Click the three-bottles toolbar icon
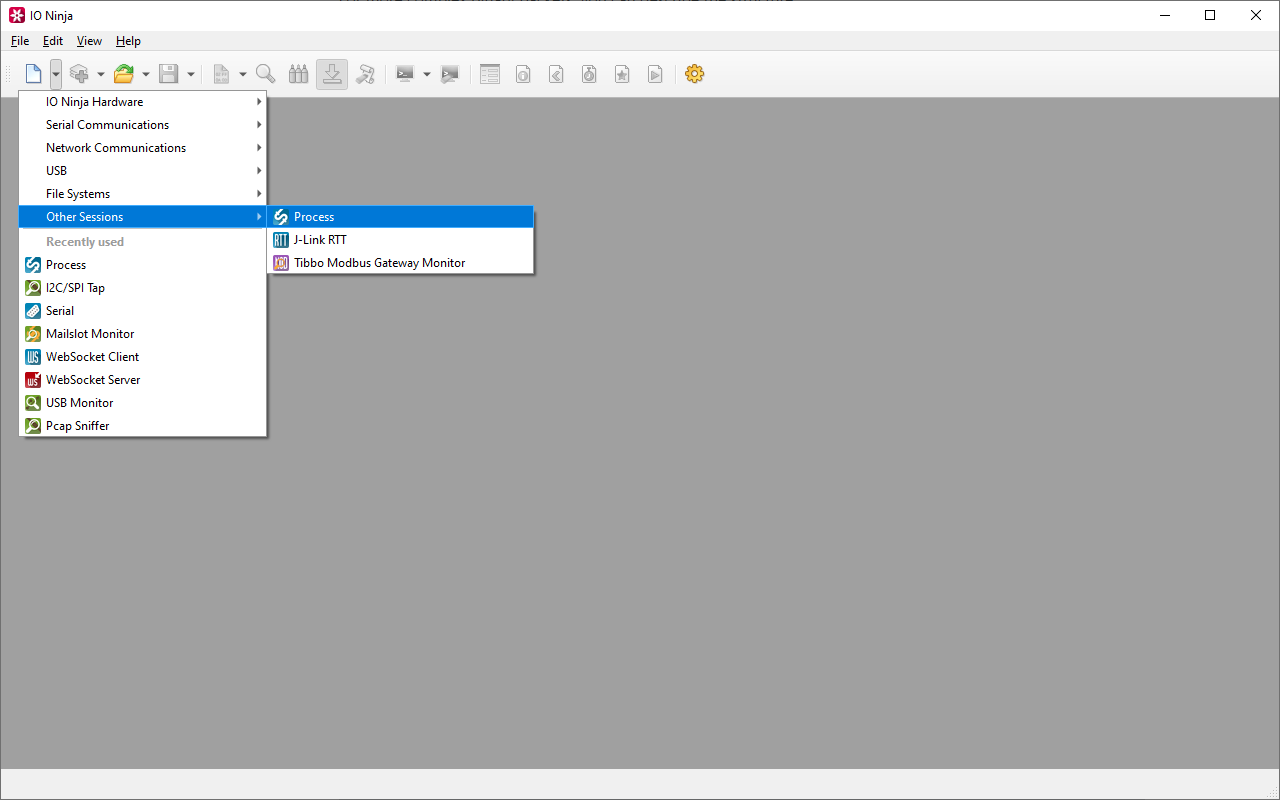The height and width of the screenshot is (800, 1280). pyautogui.click(x=298, y=74)
